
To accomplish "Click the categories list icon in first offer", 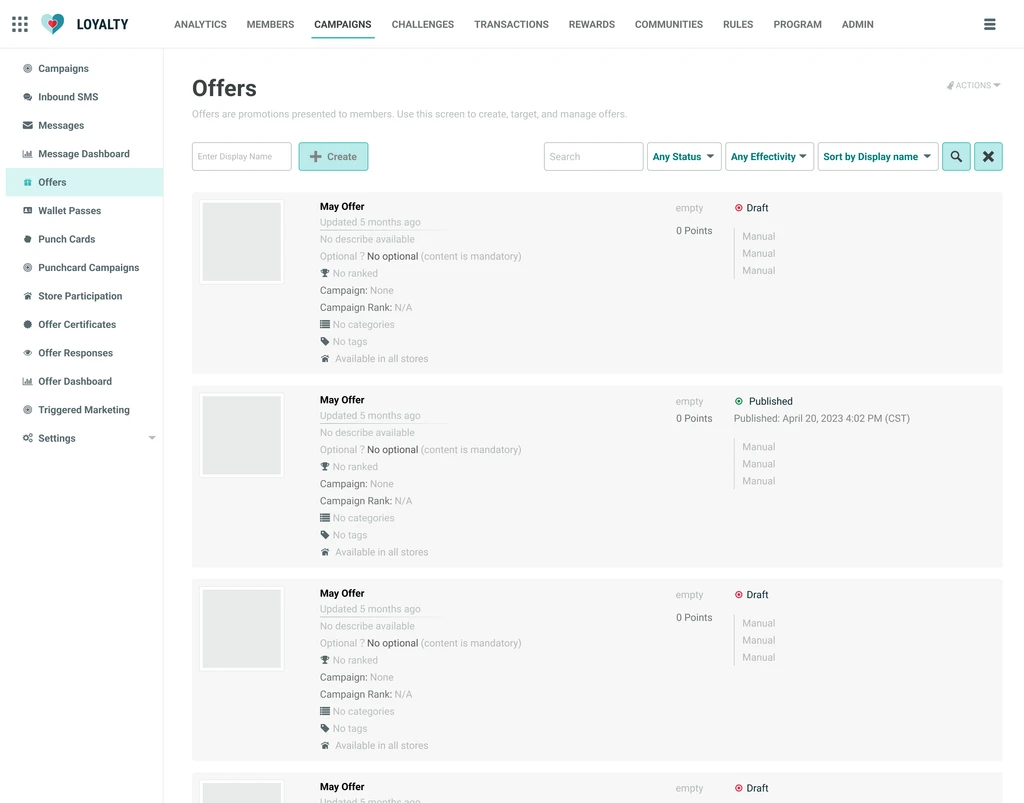I will tap(325, 324).
